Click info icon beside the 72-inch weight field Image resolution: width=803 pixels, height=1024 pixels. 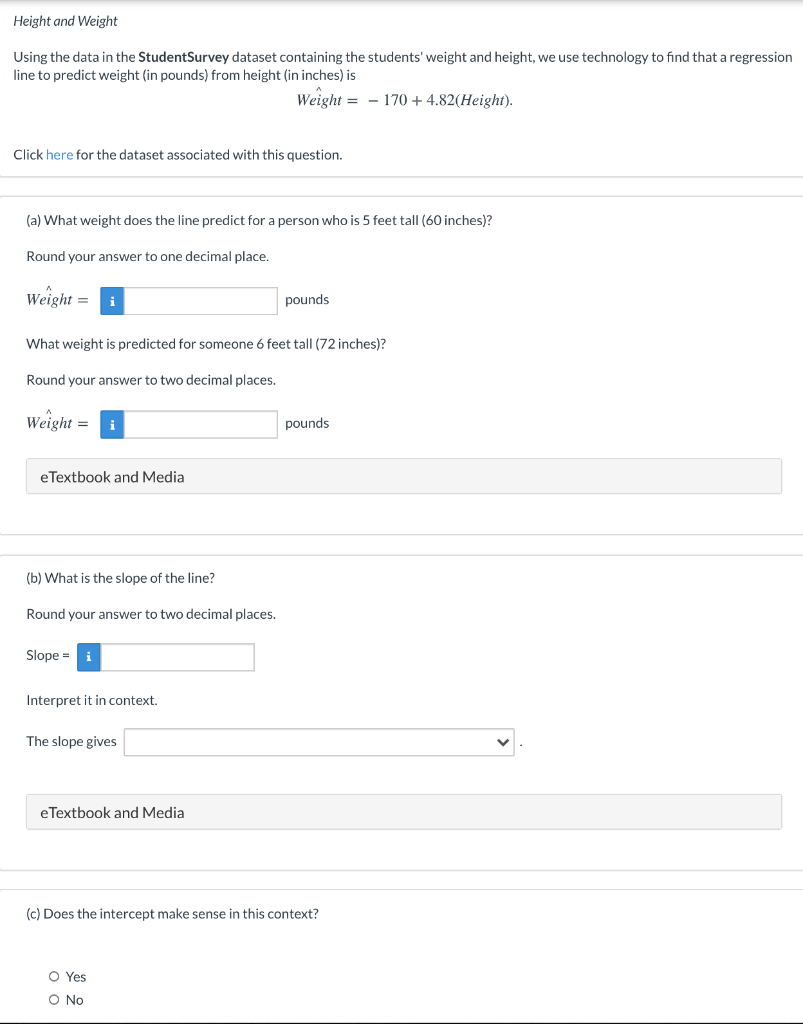113,424
